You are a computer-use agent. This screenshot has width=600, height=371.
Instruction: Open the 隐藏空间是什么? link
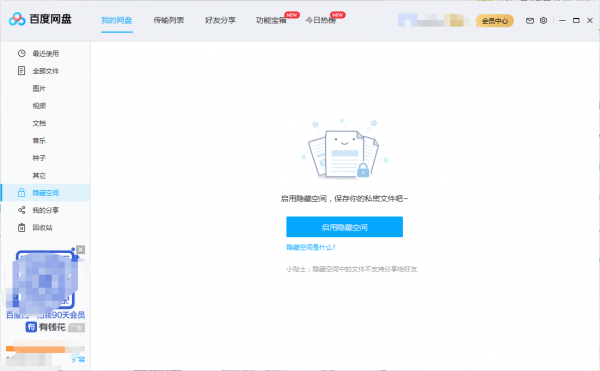click(x=311, y=247)
